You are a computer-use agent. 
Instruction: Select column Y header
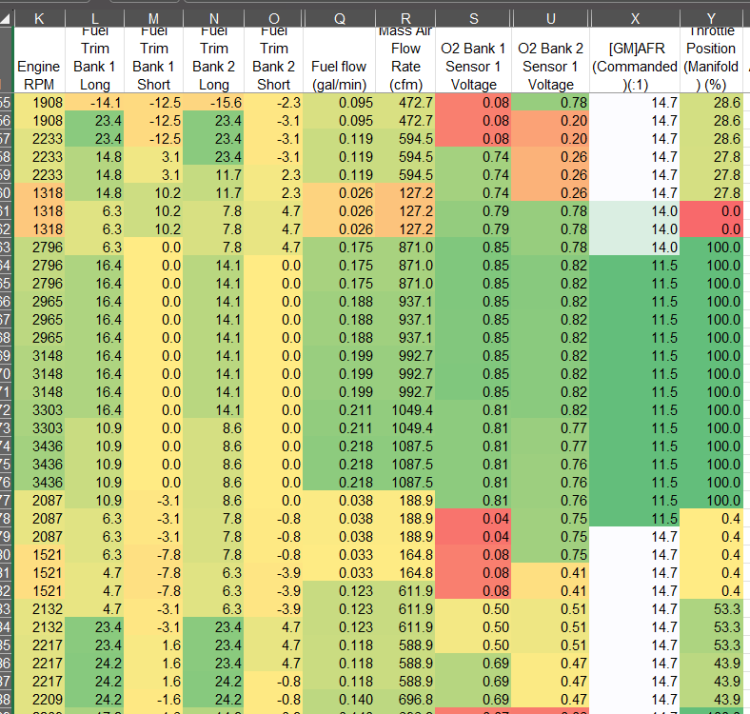click(x=711, y=19)
